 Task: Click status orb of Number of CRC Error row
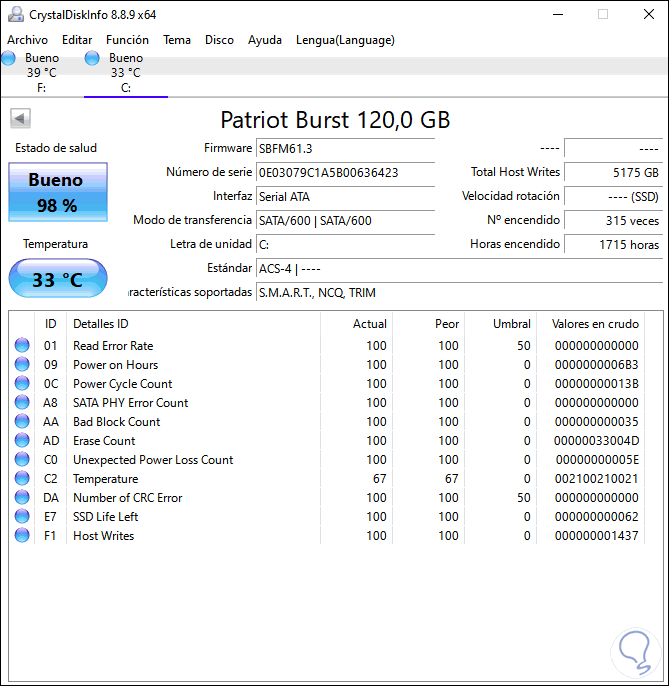click(x=22, y=497)
